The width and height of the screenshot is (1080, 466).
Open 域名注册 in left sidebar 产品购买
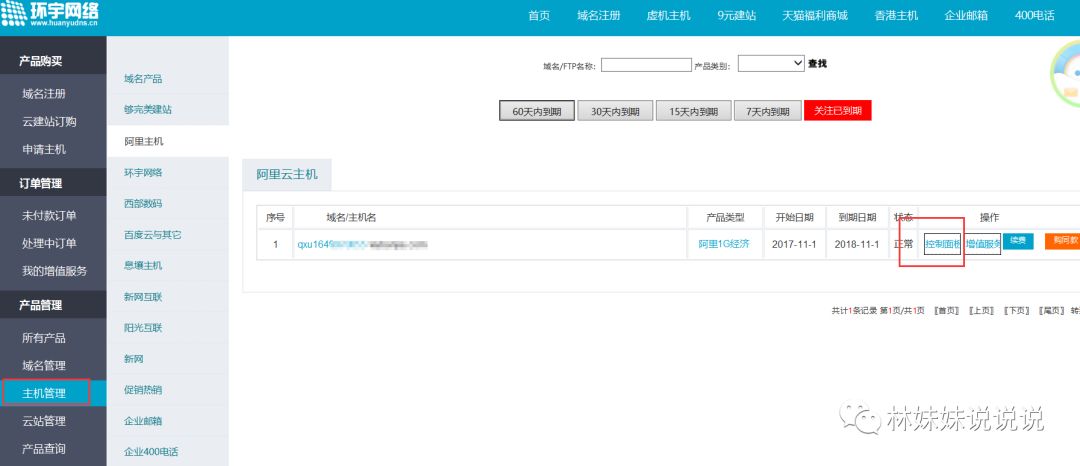coord(44,94)
